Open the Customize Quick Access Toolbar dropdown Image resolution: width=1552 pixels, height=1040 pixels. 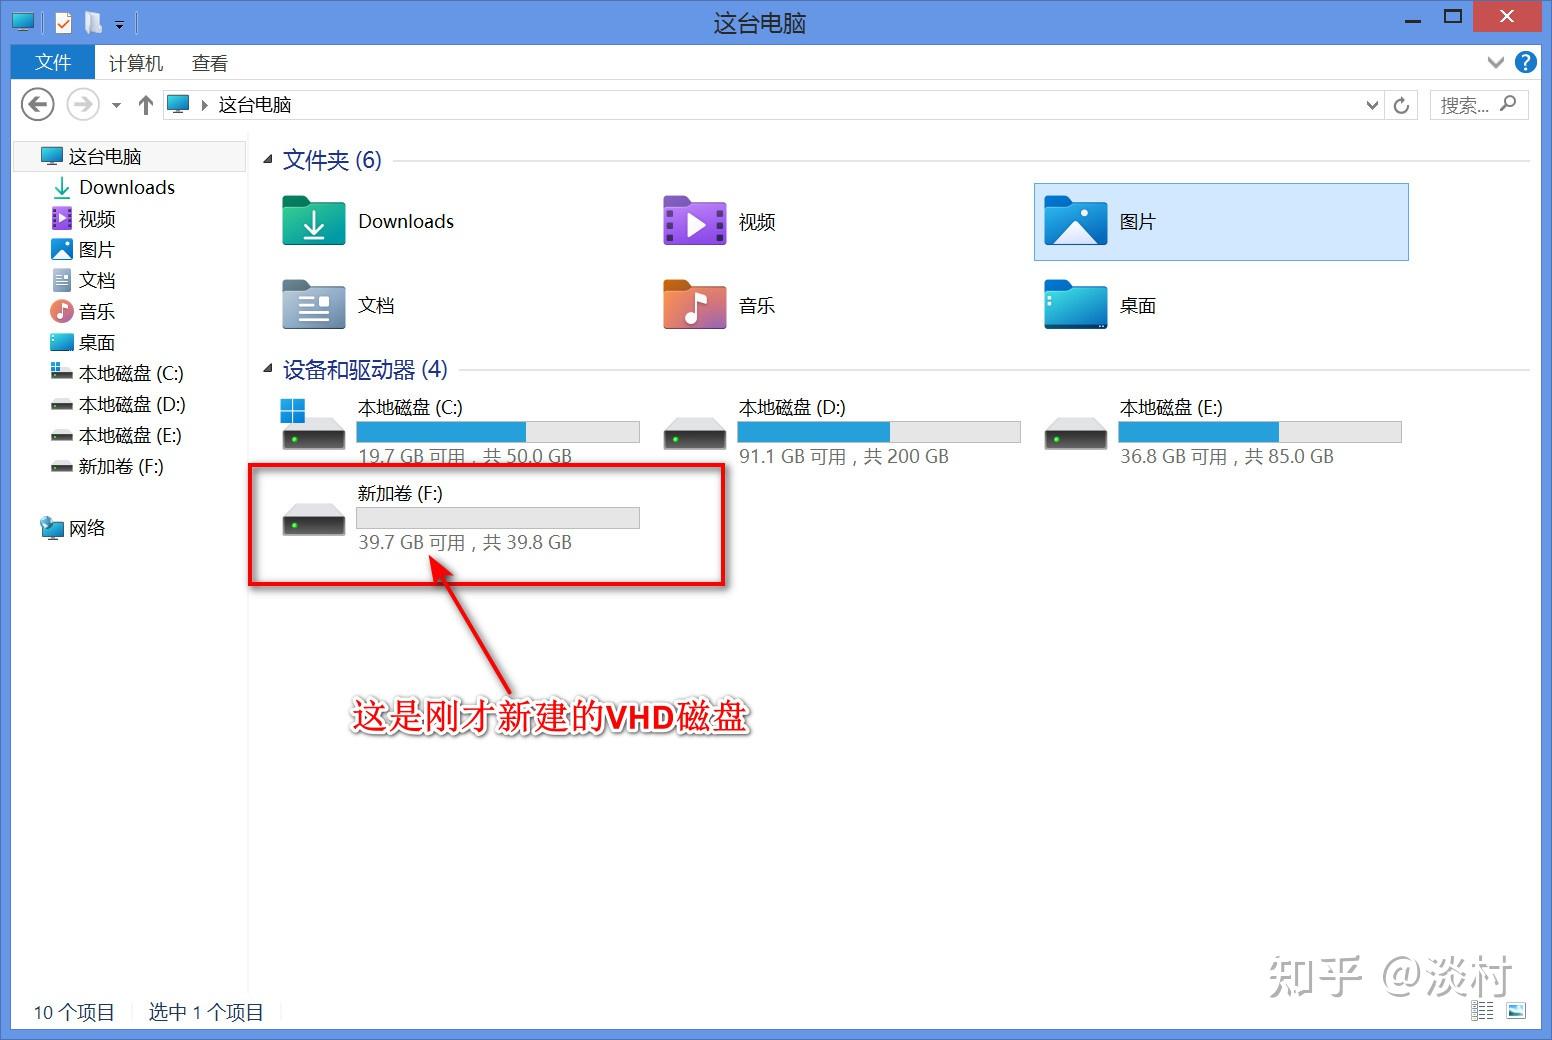pyautogui.click(x=119, y=21)
